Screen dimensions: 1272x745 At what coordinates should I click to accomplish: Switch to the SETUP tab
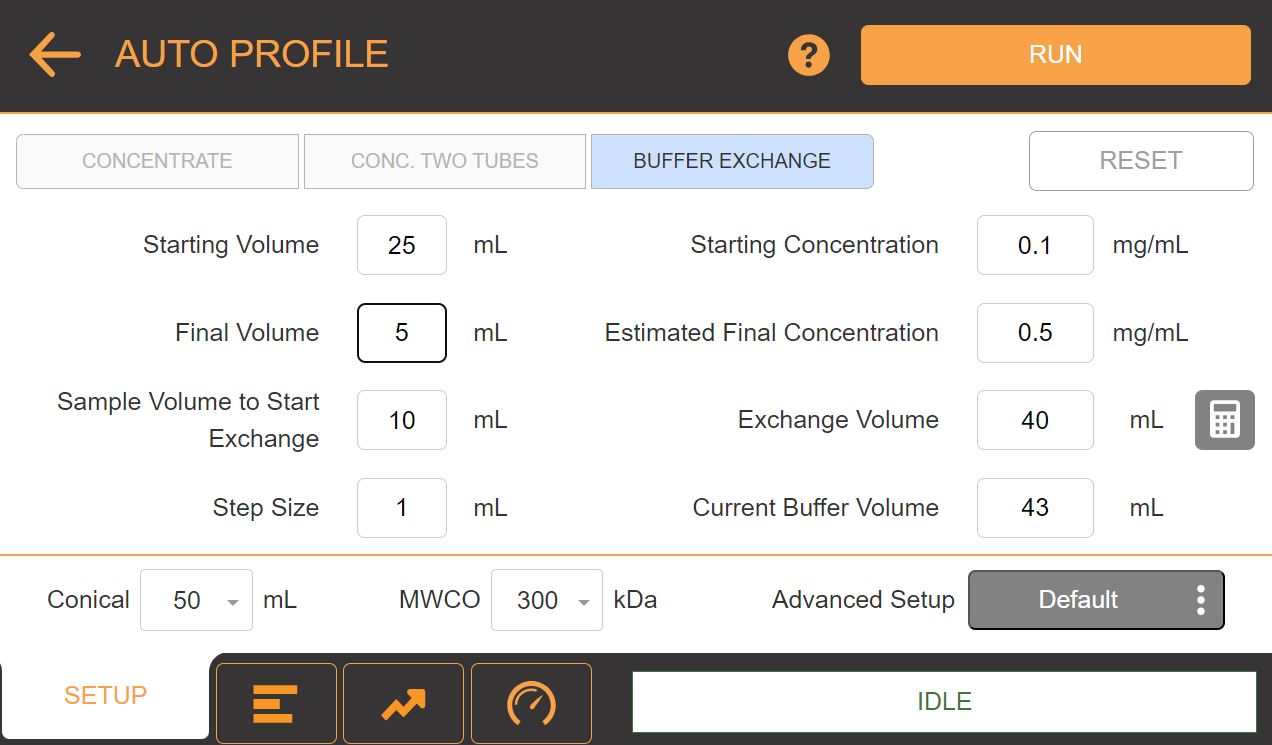(105, 694)
